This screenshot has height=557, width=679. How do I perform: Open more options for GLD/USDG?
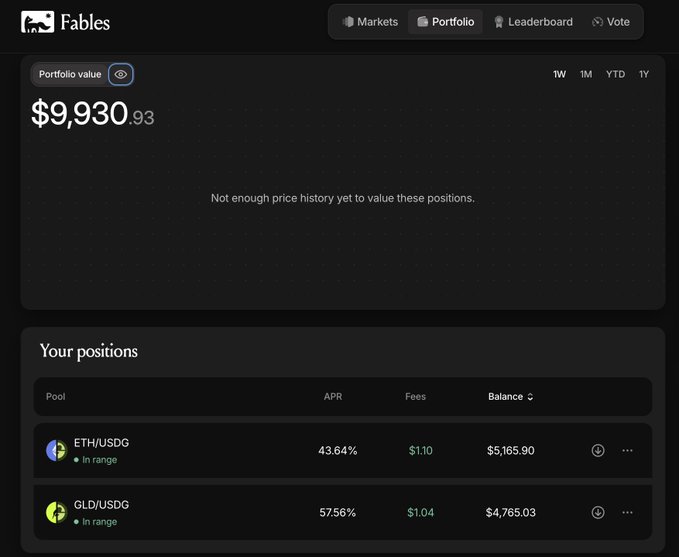(627, 513)
